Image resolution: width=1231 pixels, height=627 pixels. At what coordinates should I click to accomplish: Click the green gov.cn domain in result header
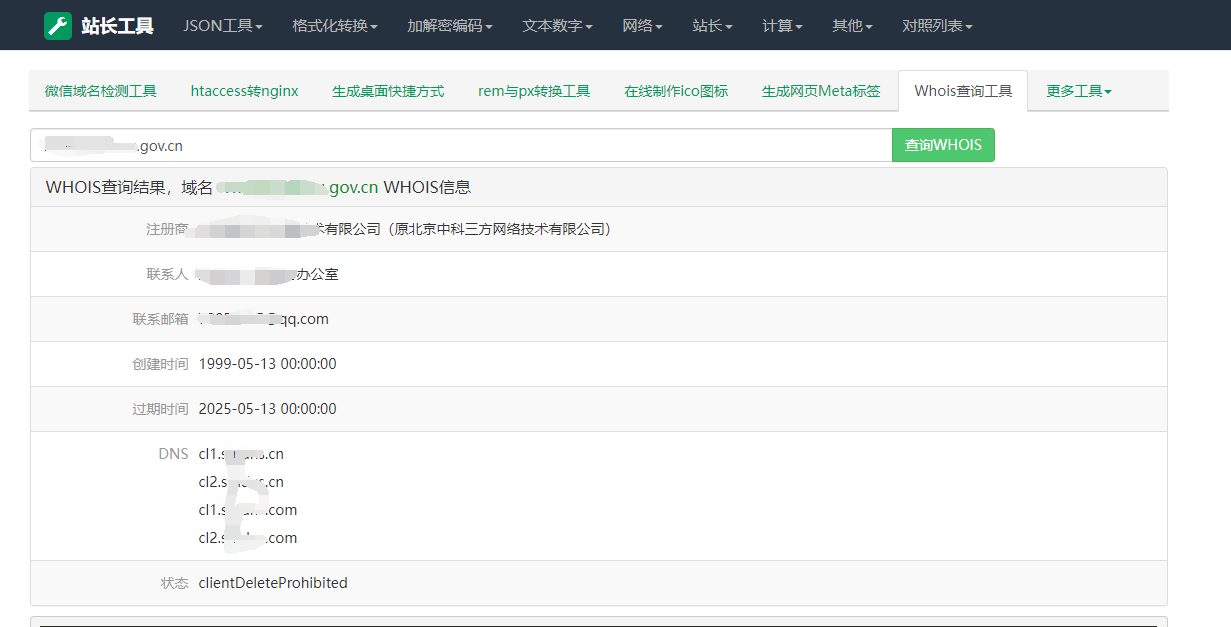298,187
